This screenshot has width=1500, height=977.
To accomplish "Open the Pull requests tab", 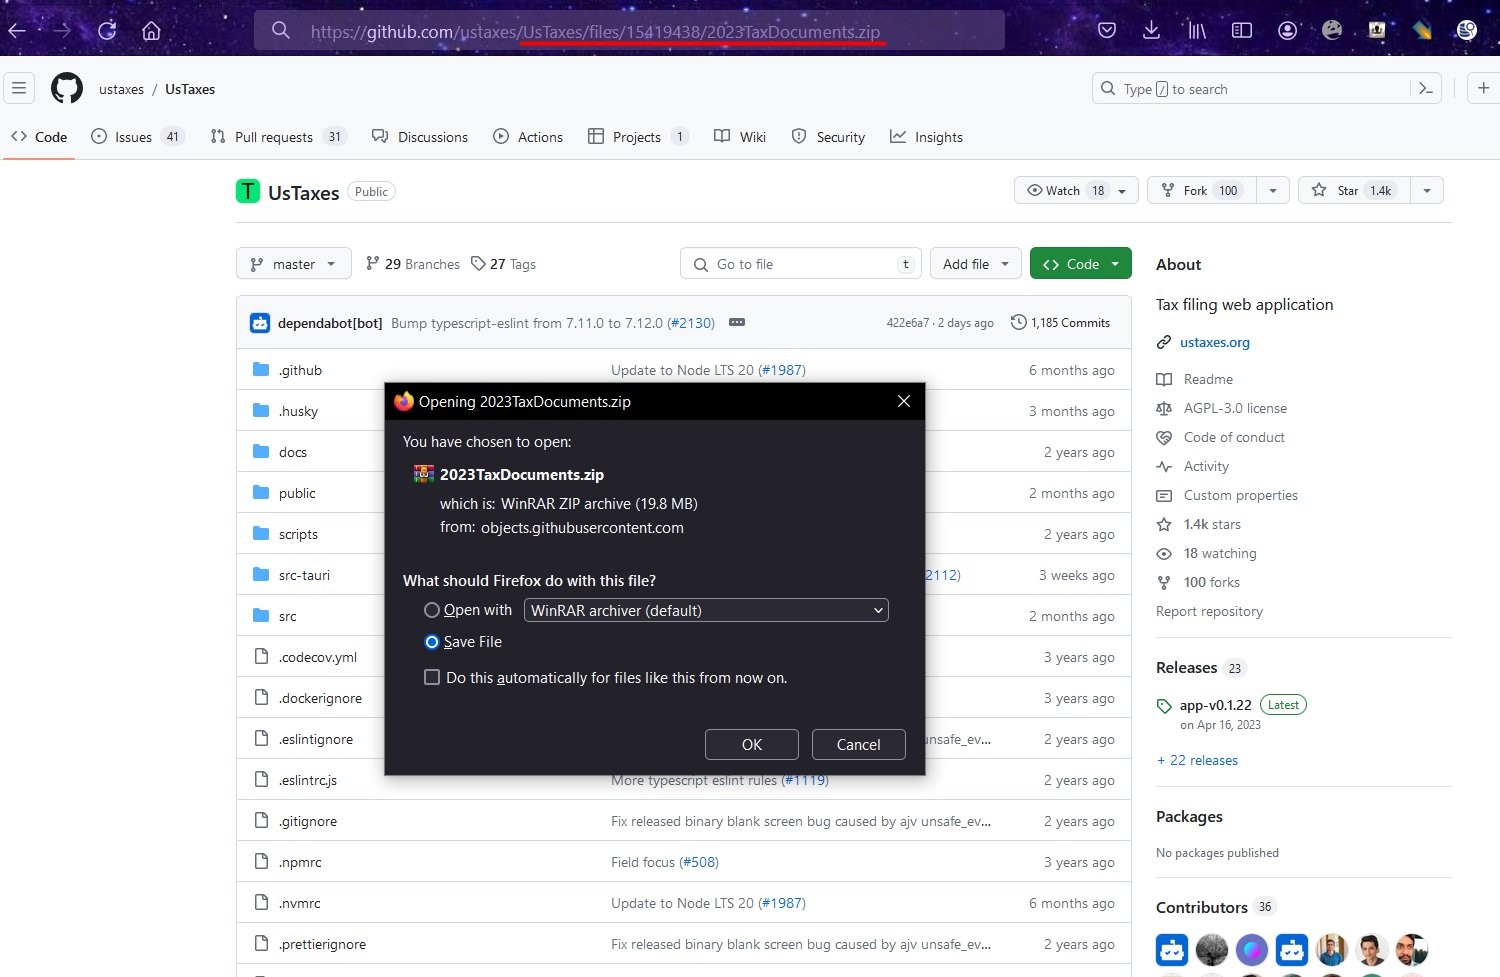I will 278,137.
